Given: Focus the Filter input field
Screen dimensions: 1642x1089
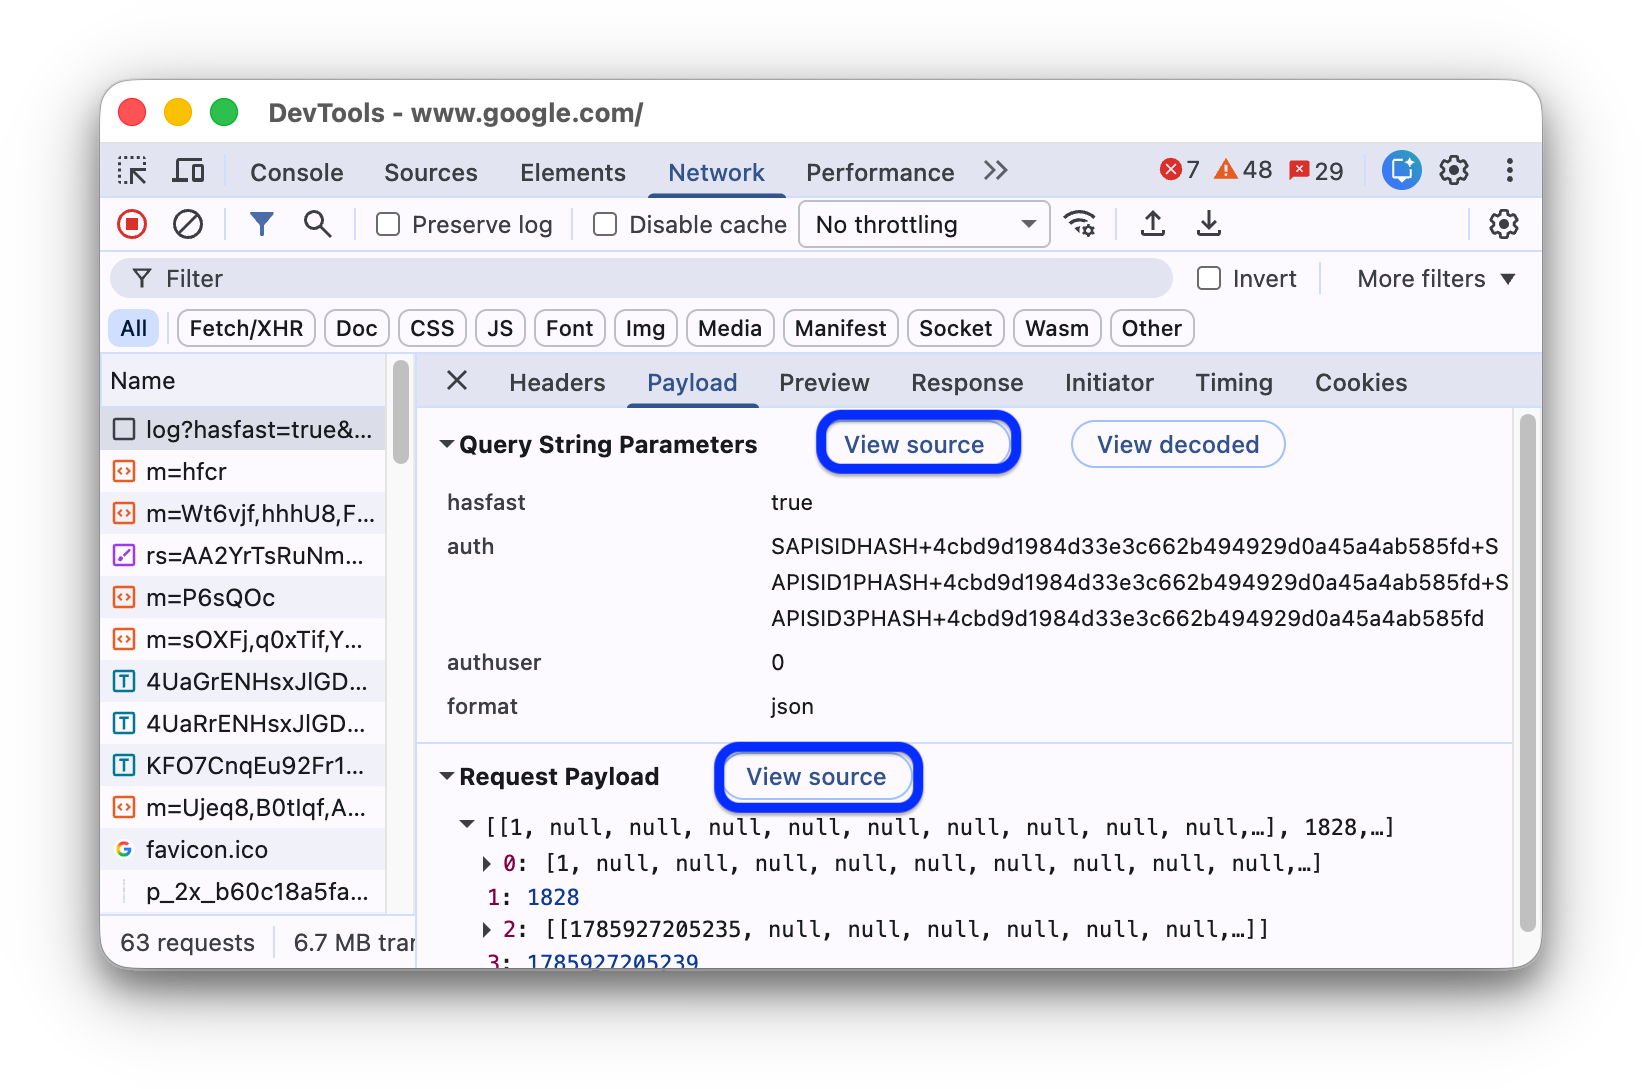Looking at the screenshot, I should click(641, 278).
